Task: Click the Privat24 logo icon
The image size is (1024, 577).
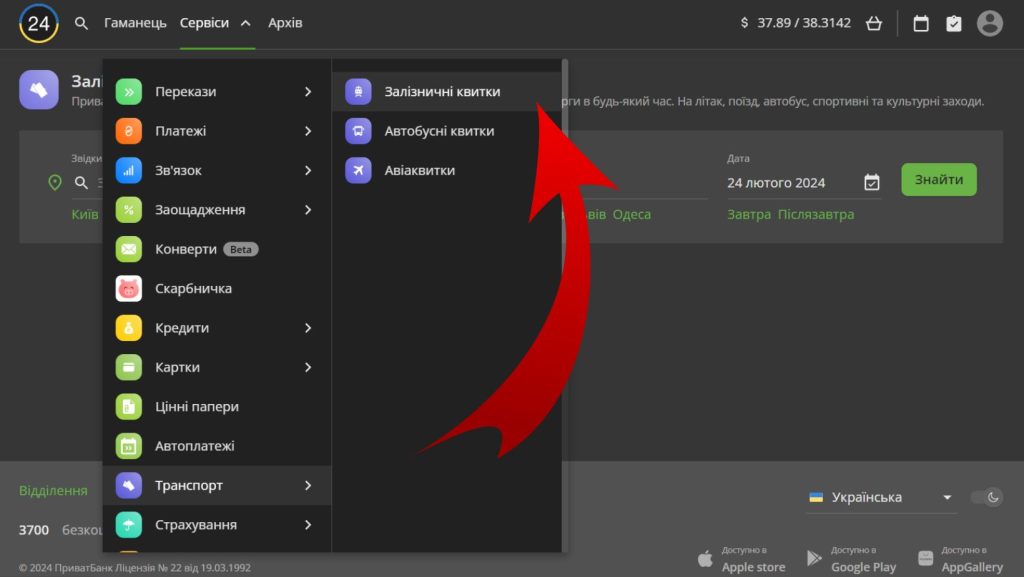Action: pyautogui.click(x=38, y=23)
